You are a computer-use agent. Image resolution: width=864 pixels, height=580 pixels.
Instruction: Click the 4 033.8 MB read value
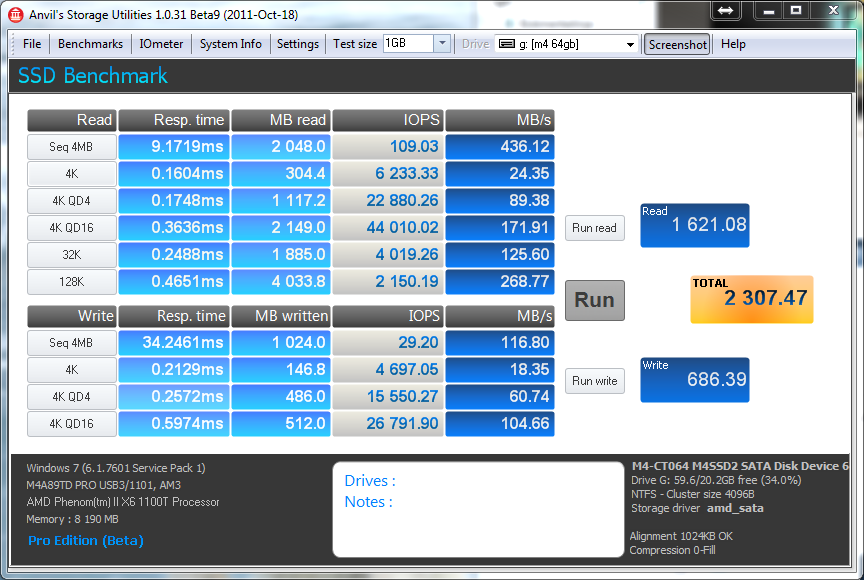[x=280, y=281]
